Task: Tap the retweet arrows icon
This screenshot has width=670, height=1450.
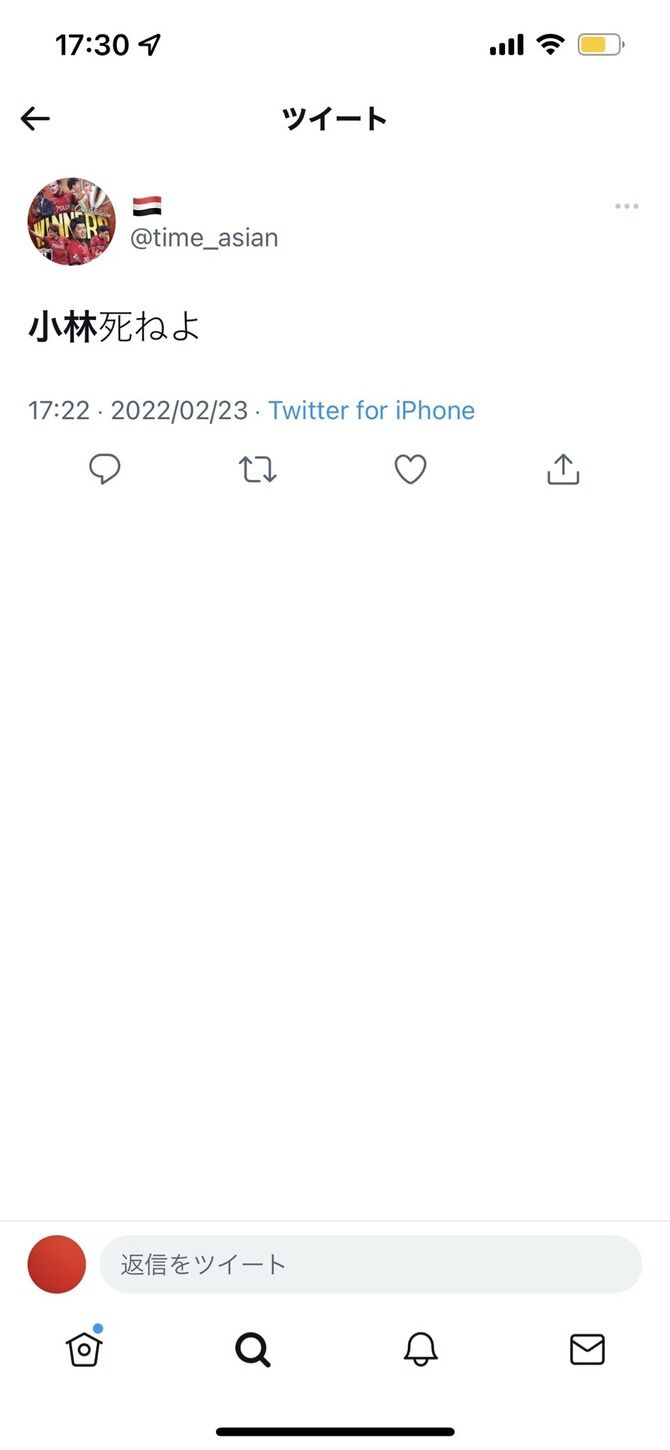Action: tap(258, 469)
